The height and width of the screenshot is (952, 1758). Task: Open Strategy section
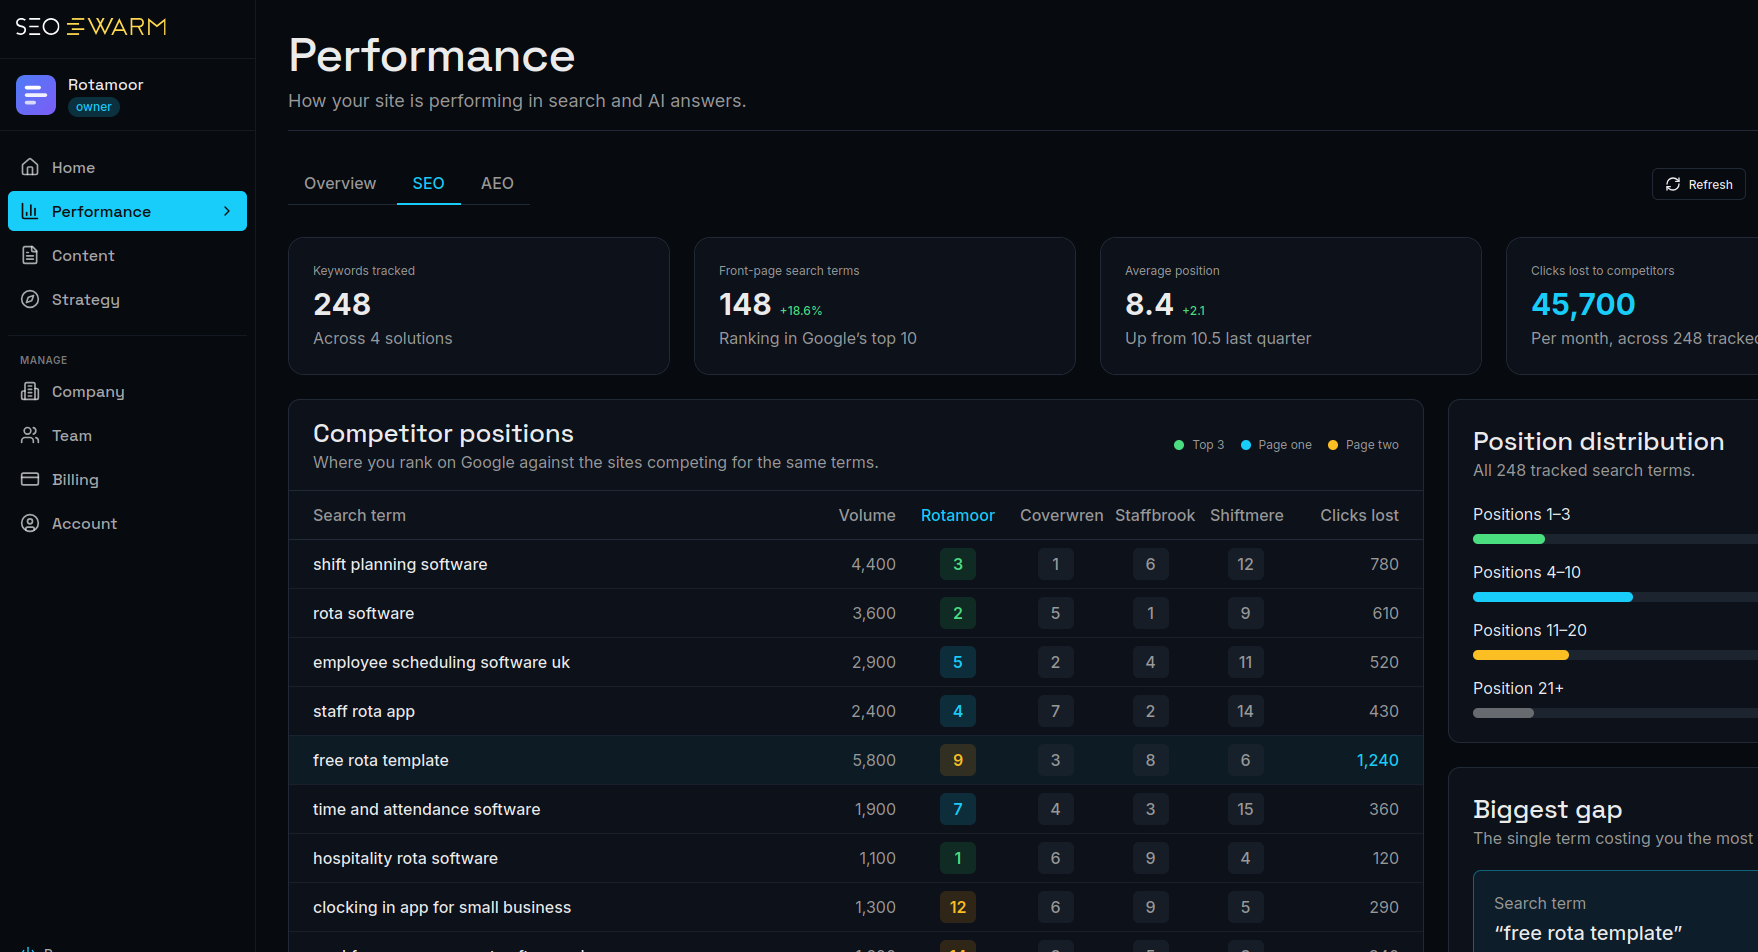click(x=127, y=299)
